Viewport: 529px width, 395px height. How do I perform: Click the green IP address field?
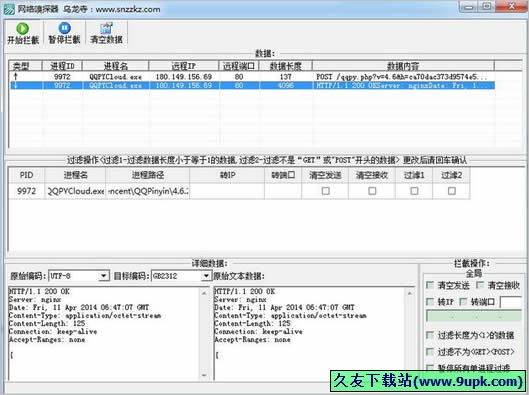click(x=474, y=316)
